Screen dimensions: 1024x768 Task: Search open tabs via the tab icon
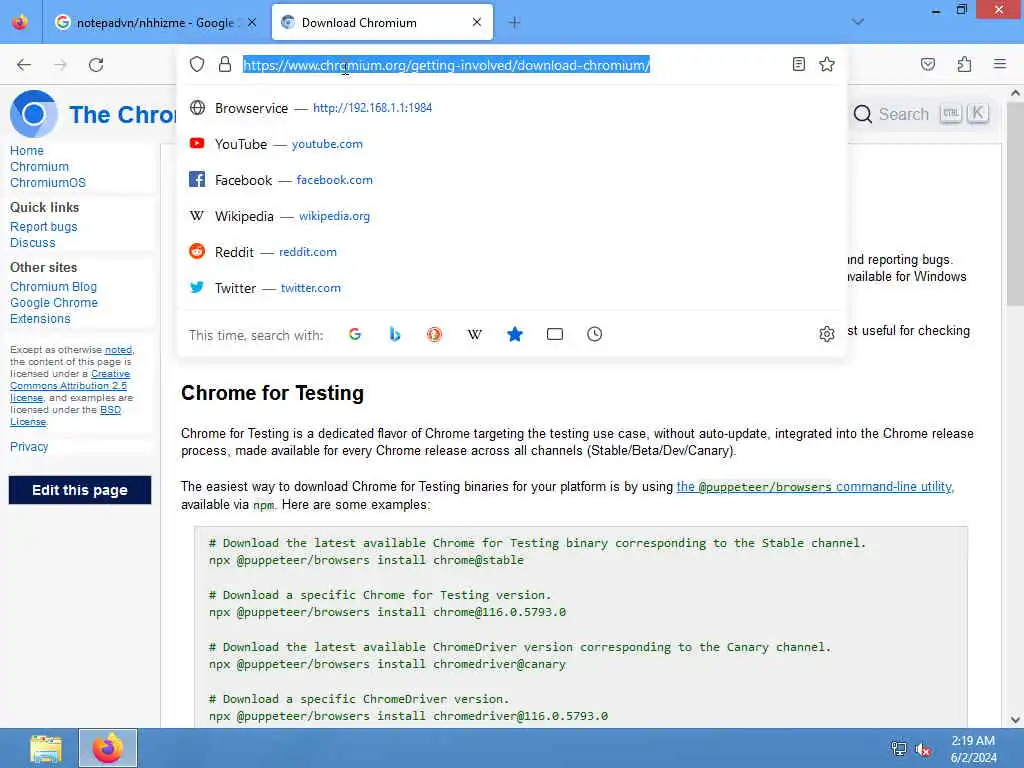point(554,334)
